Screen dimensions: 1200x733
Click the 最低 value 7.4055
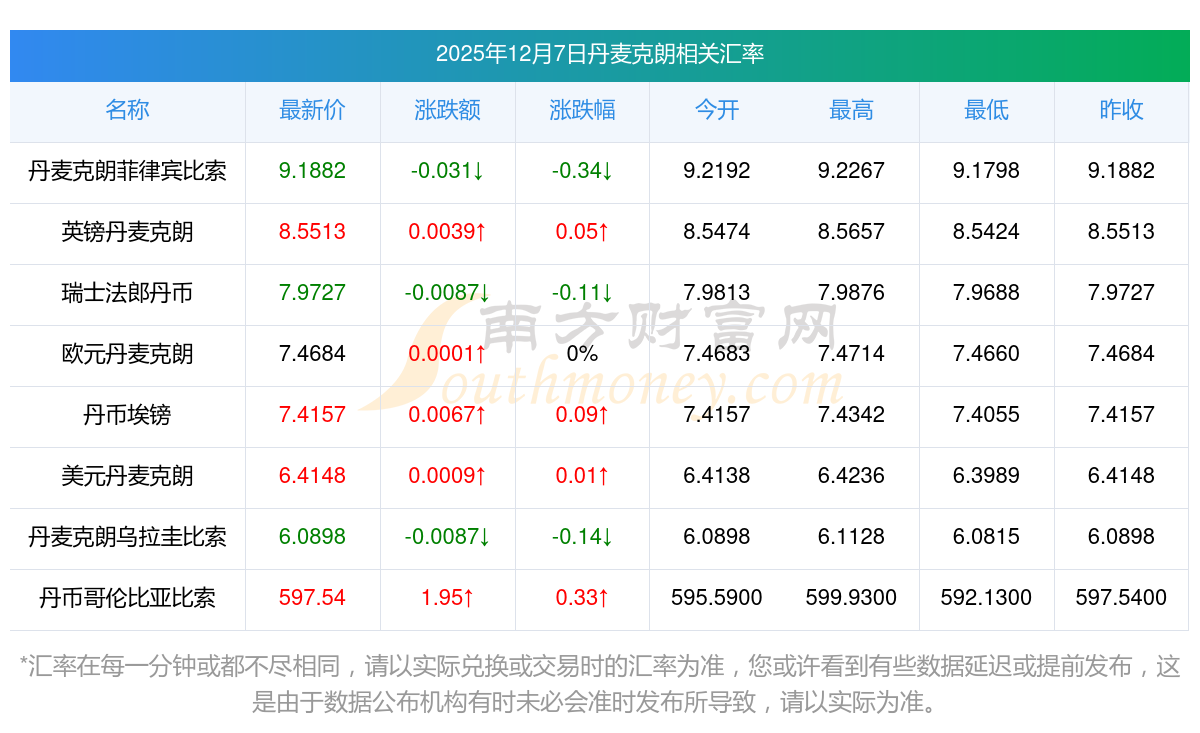(986, 415)
